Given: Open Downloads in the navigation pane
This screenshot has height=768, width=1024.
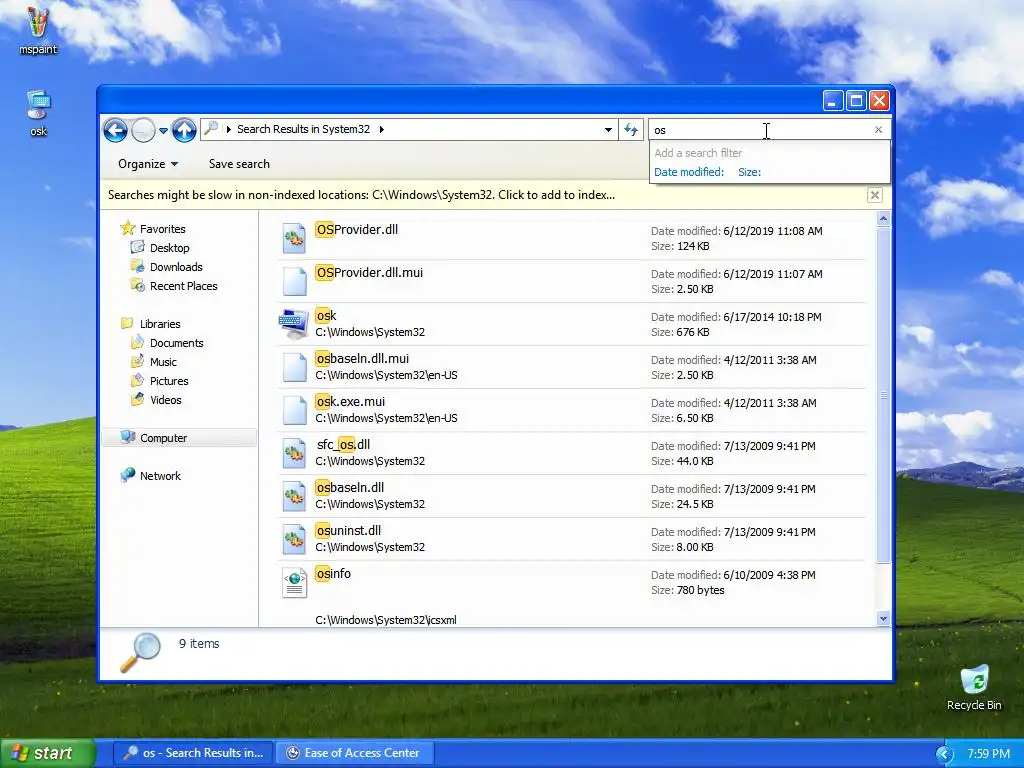Looking at the screenshot, I should tap(176, 267).
